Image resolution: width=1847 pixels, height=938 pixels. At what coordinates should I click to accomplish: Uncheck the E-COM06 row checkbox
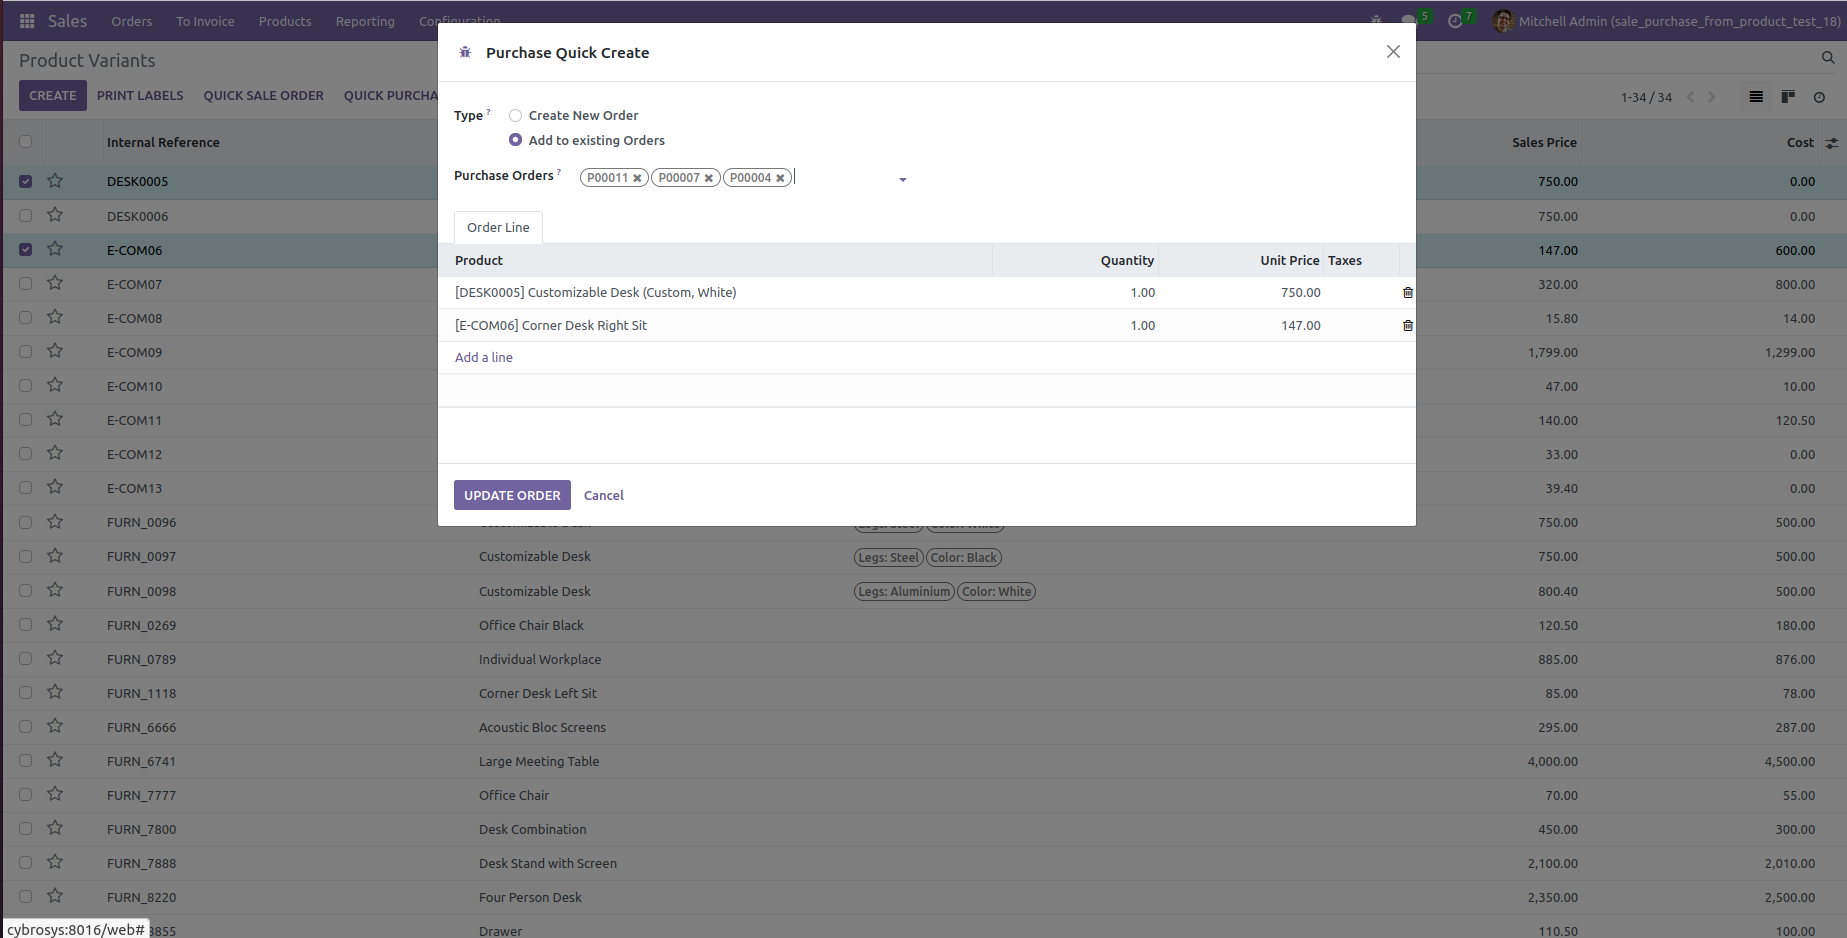(x=26, y=249)
